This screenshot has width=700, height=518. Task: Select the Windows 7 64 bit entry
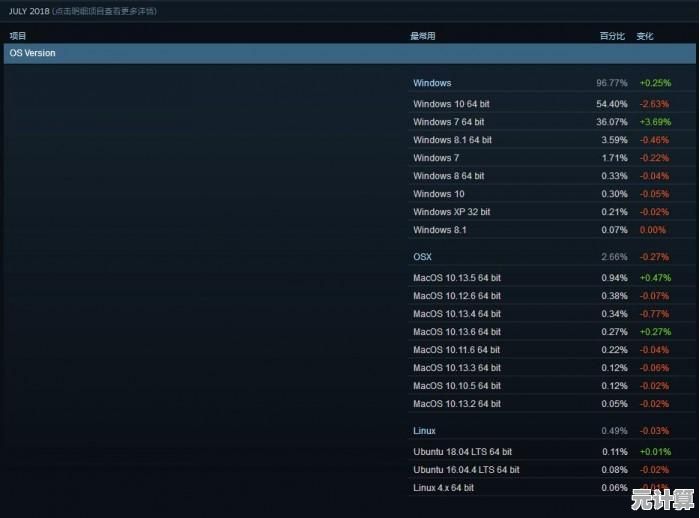point(449,122)
